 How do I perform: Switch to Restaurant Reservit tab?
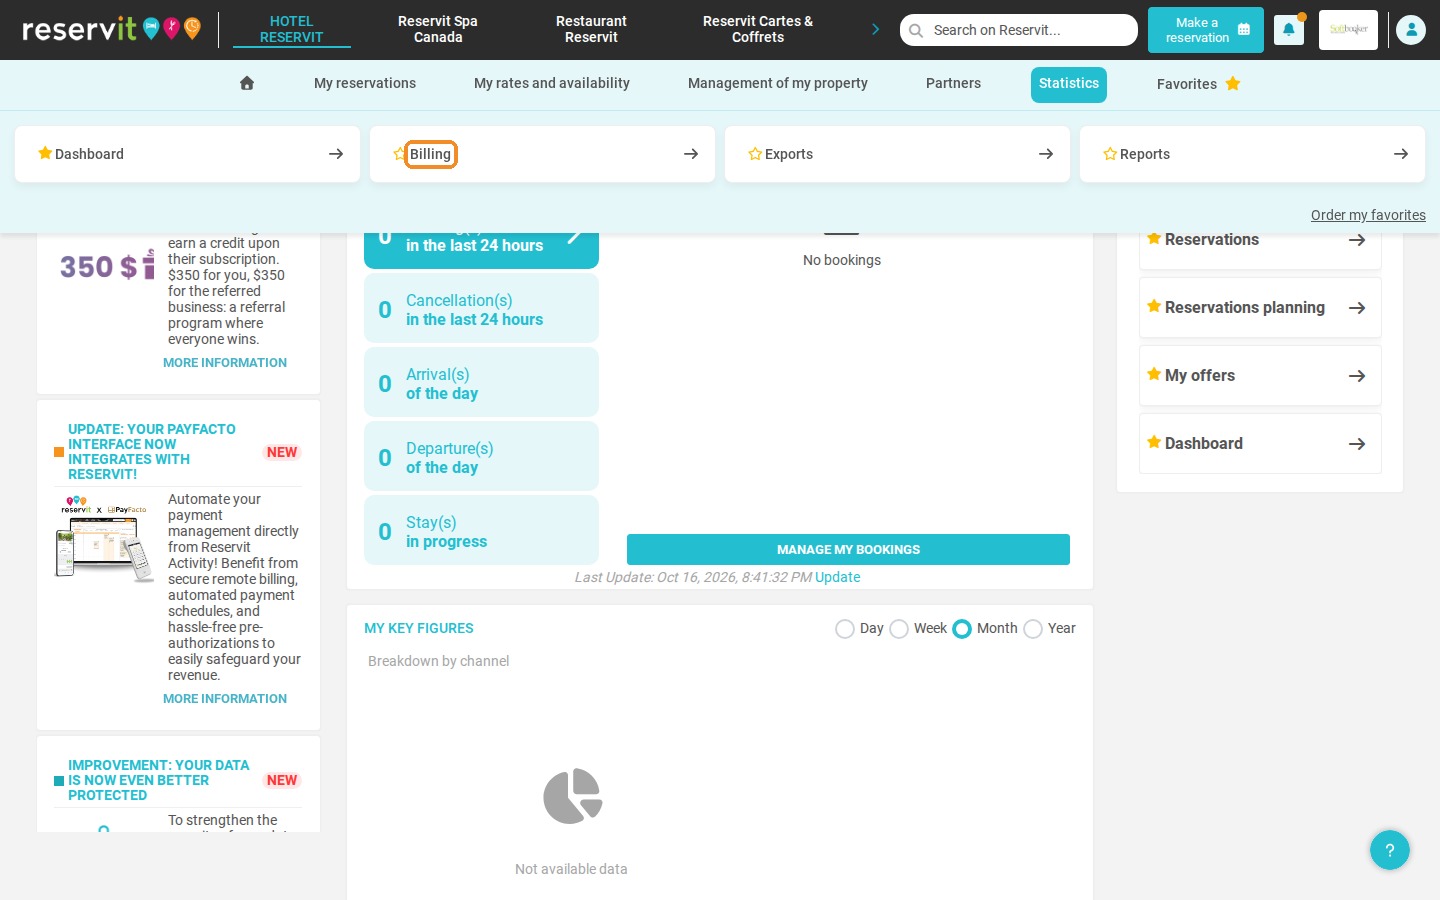coord(591,29)
